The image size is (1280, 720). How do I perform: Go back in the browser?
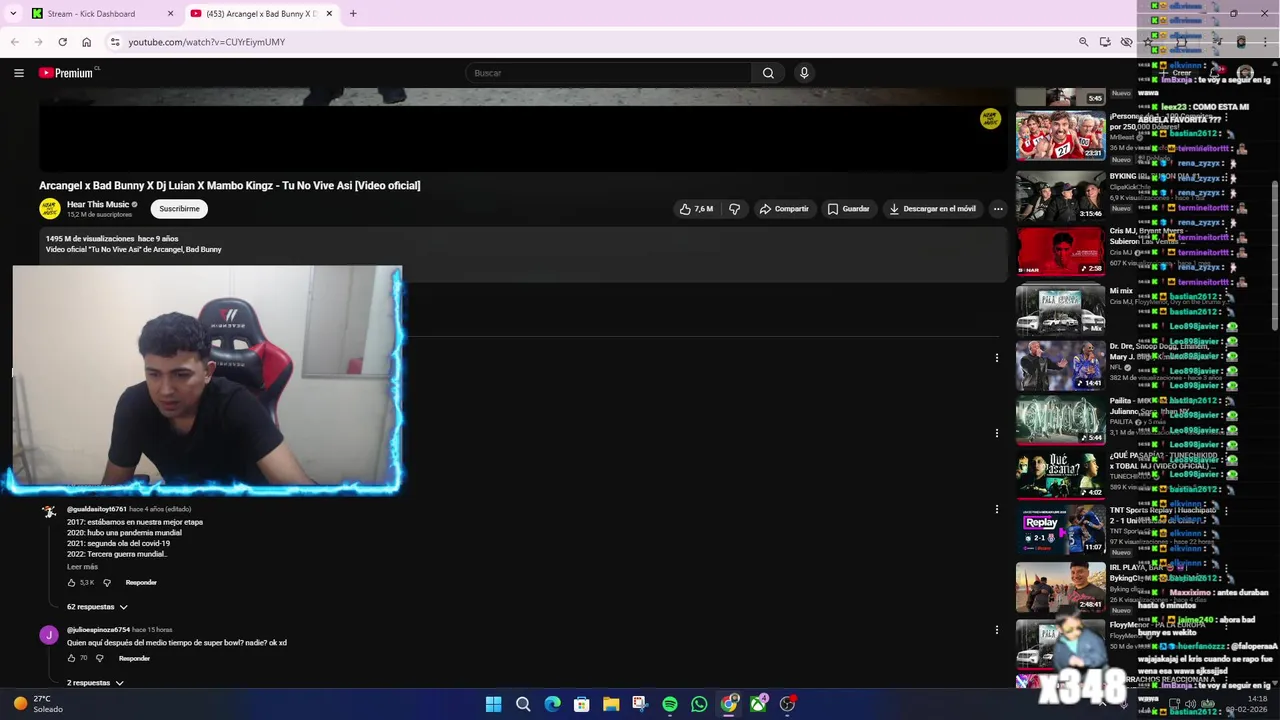pos(15,42)
